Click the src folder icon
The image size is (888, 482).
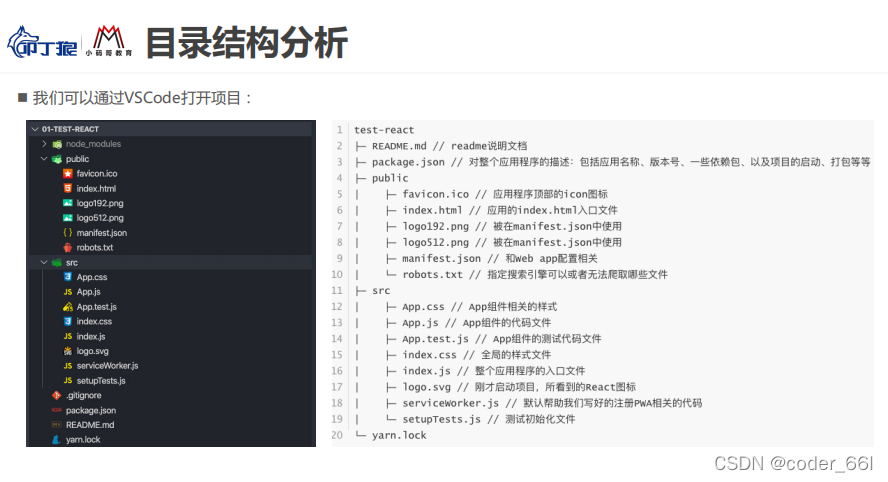(x=57, y=263)
